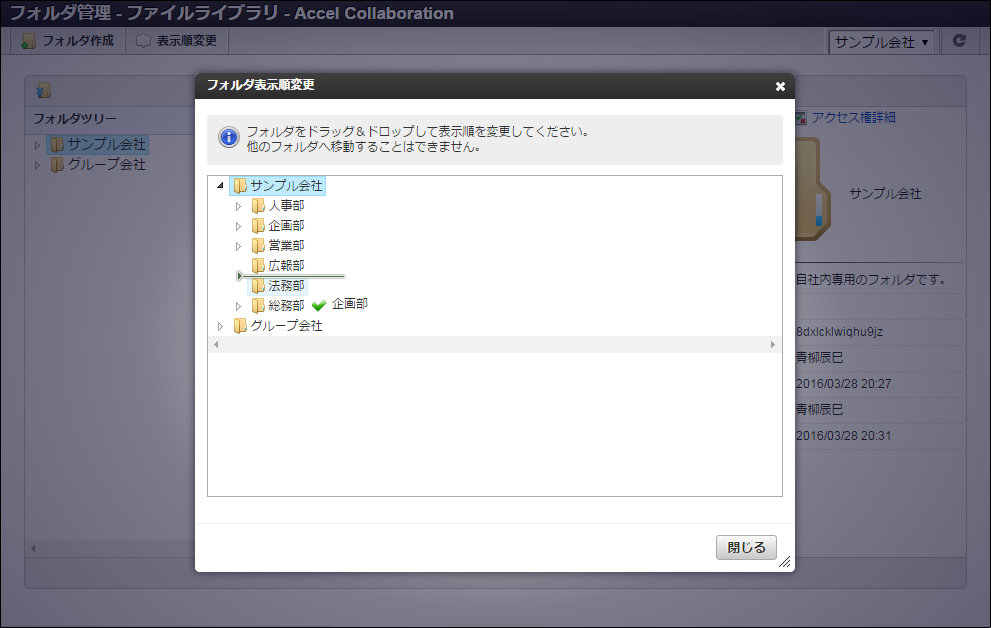The height and width of the screenshot is (628, 991).
Task: Click the 閉じる button
Action: tap(746, 548)
